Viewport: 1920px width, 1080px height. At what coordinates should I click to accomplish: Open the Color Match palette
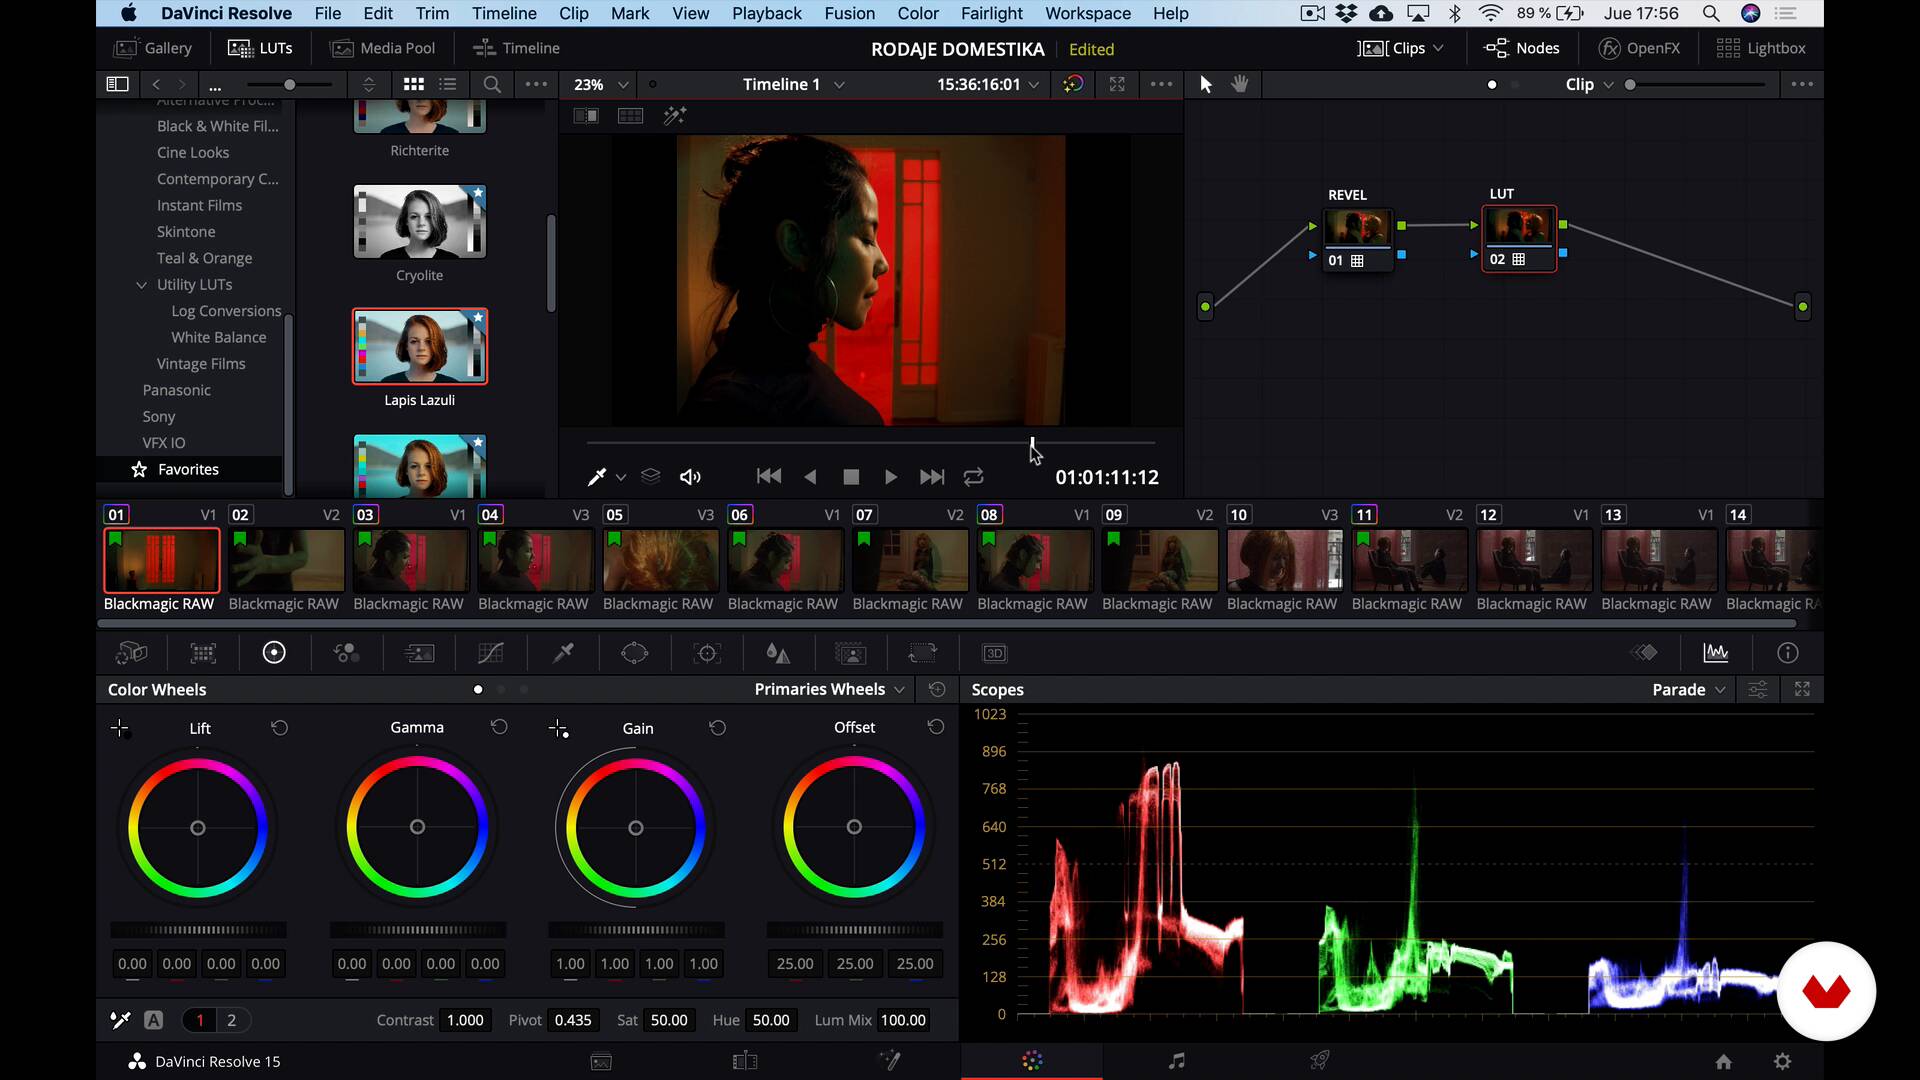point(203,653)
